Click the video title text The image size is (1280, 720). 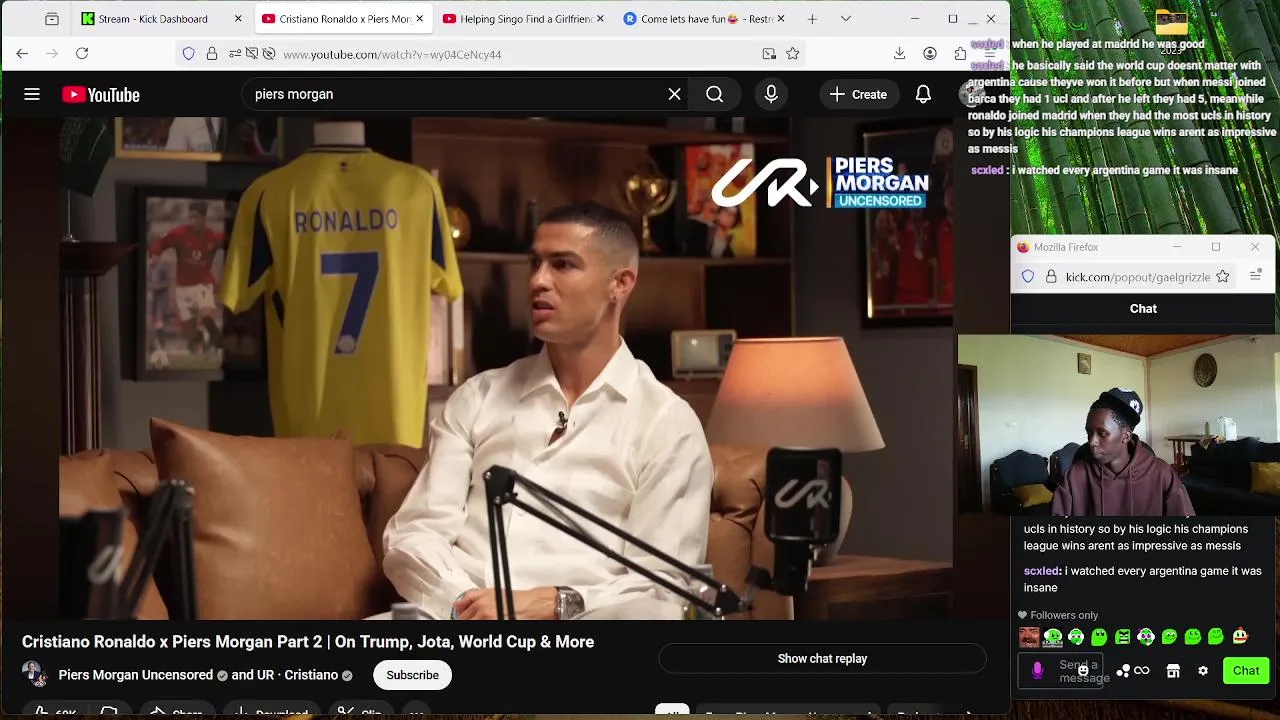tap(308, 642)
